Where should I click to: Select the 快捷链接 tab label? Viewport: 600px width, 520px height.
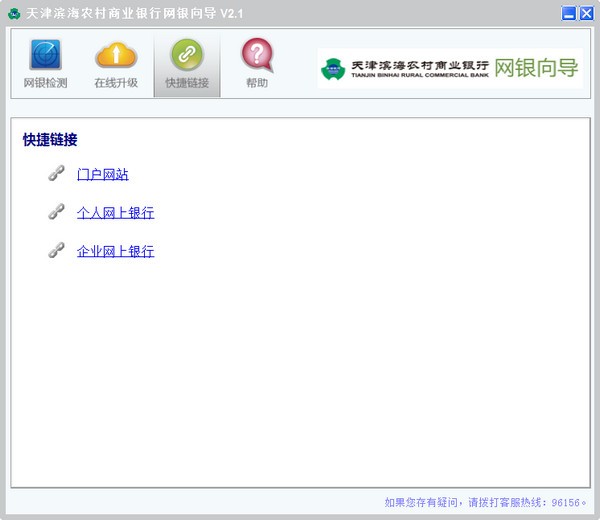point(187,83)
